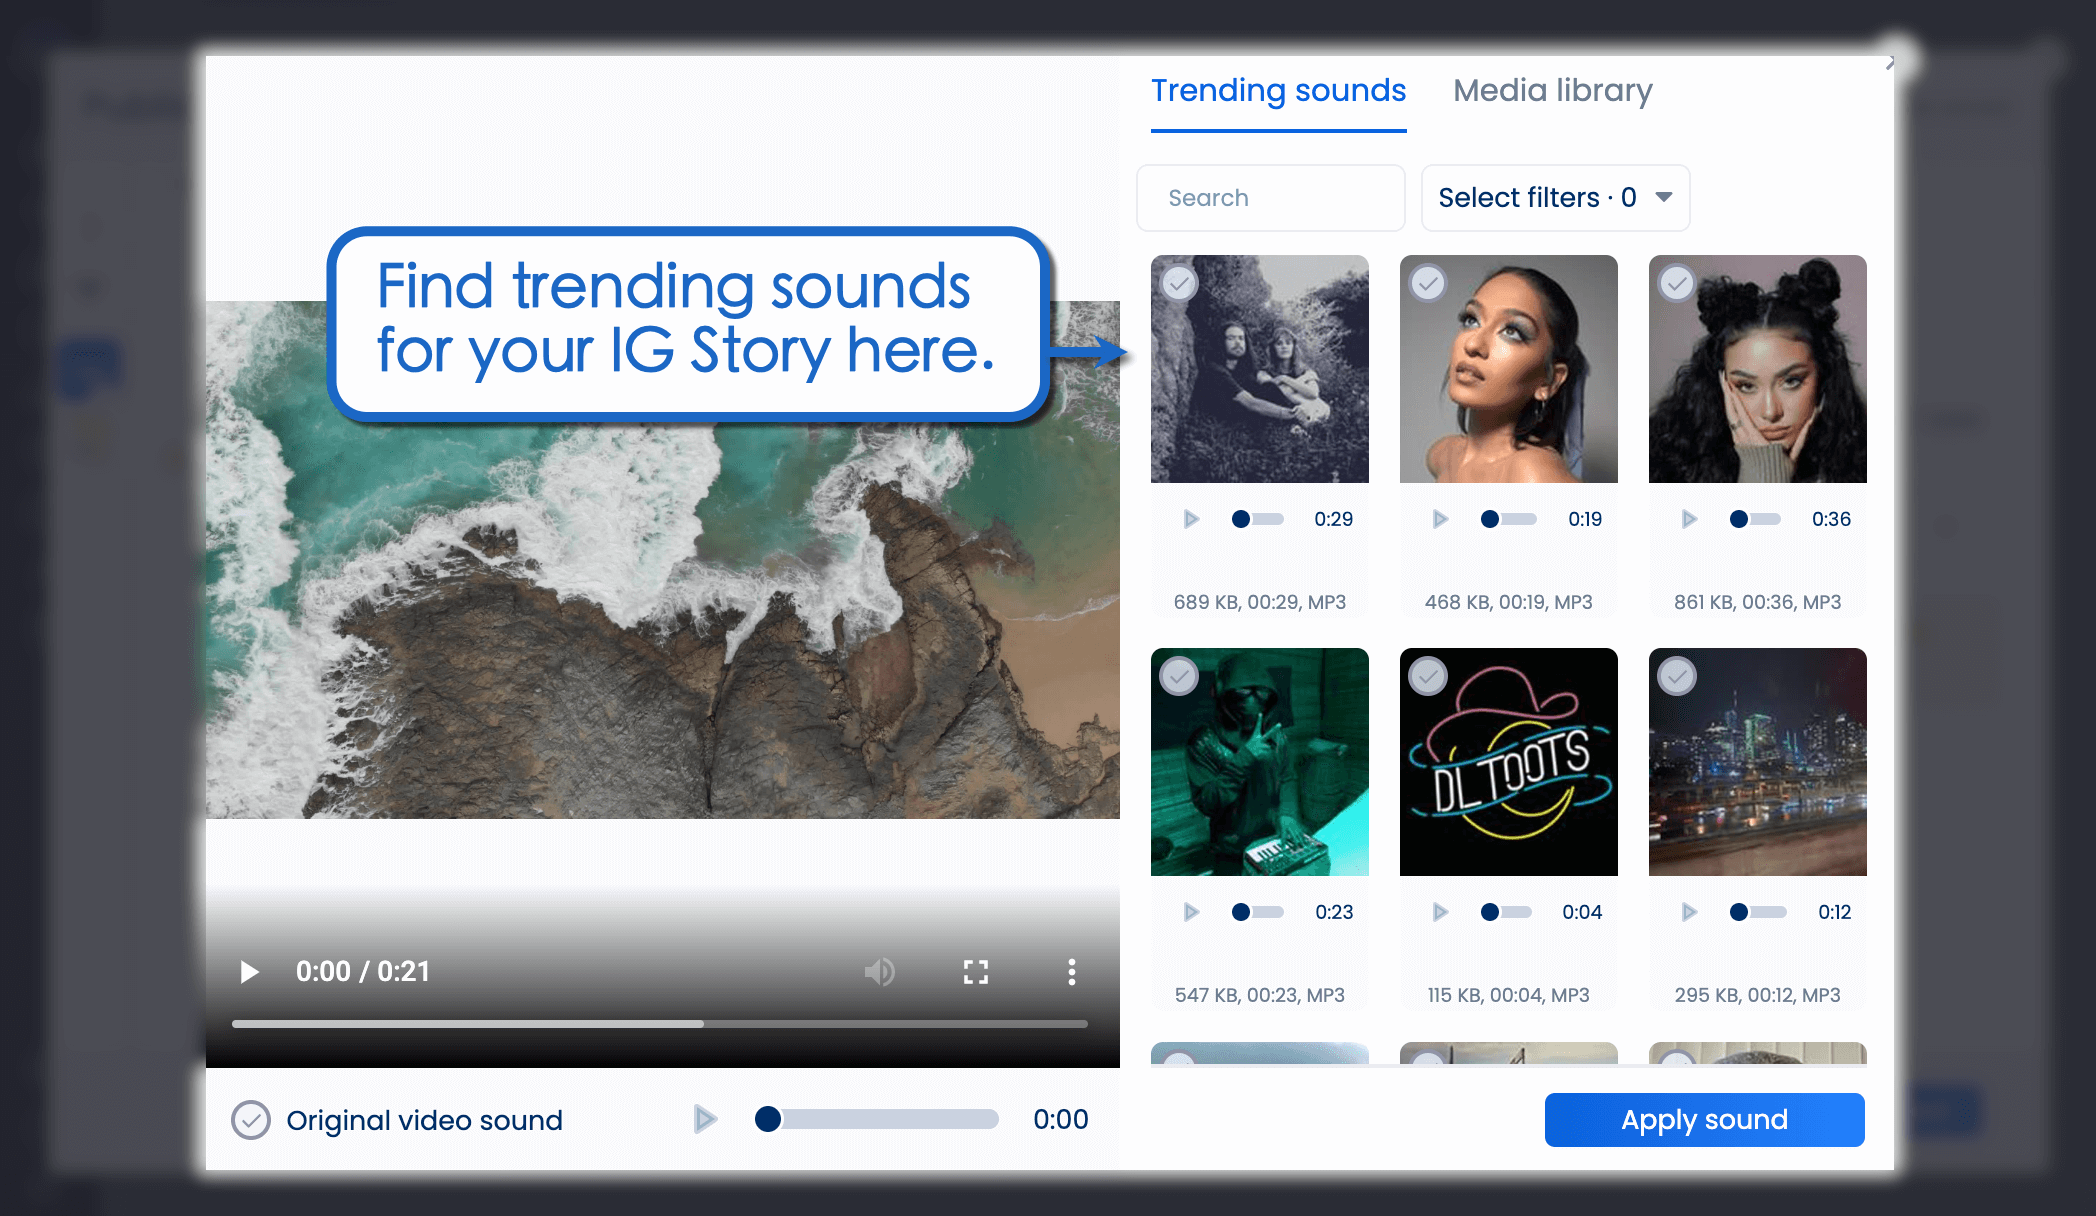Viewport: 2096px width, 1216px height.
Task: Play the city skyline 0:12 sound
Action: click(x=1688, y=911)
